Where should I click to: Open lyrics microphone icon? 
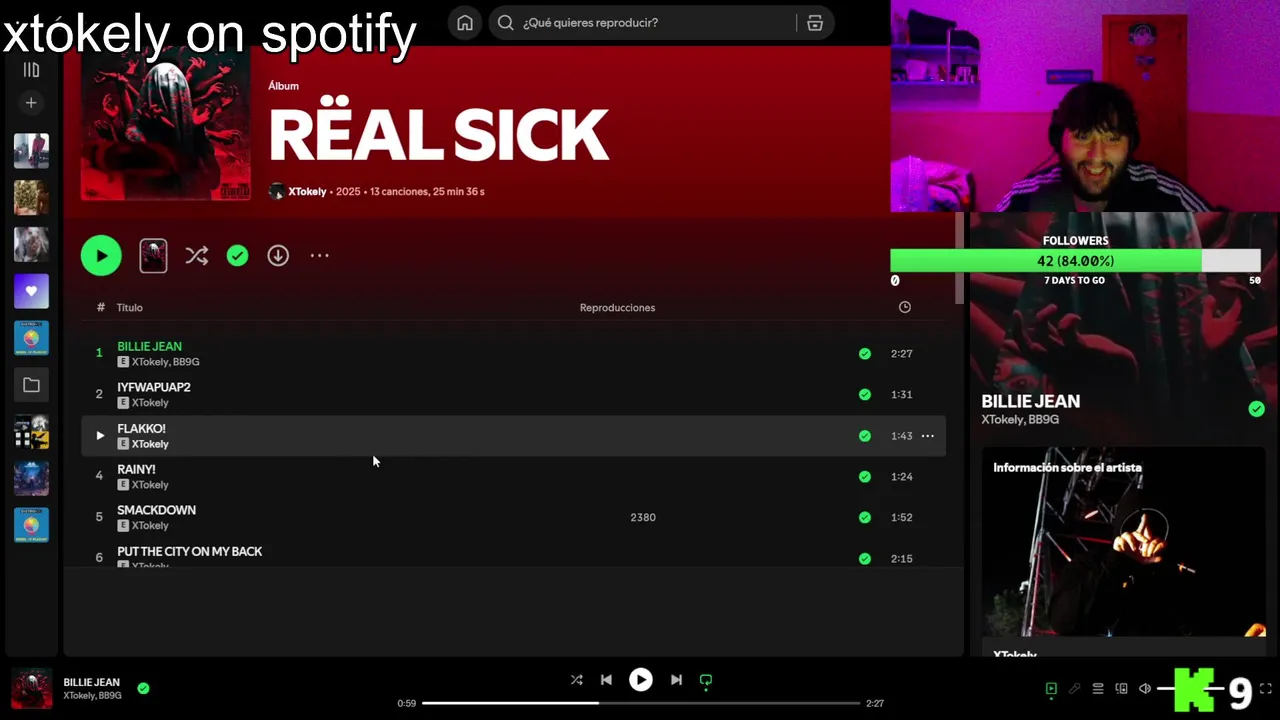1074,688
